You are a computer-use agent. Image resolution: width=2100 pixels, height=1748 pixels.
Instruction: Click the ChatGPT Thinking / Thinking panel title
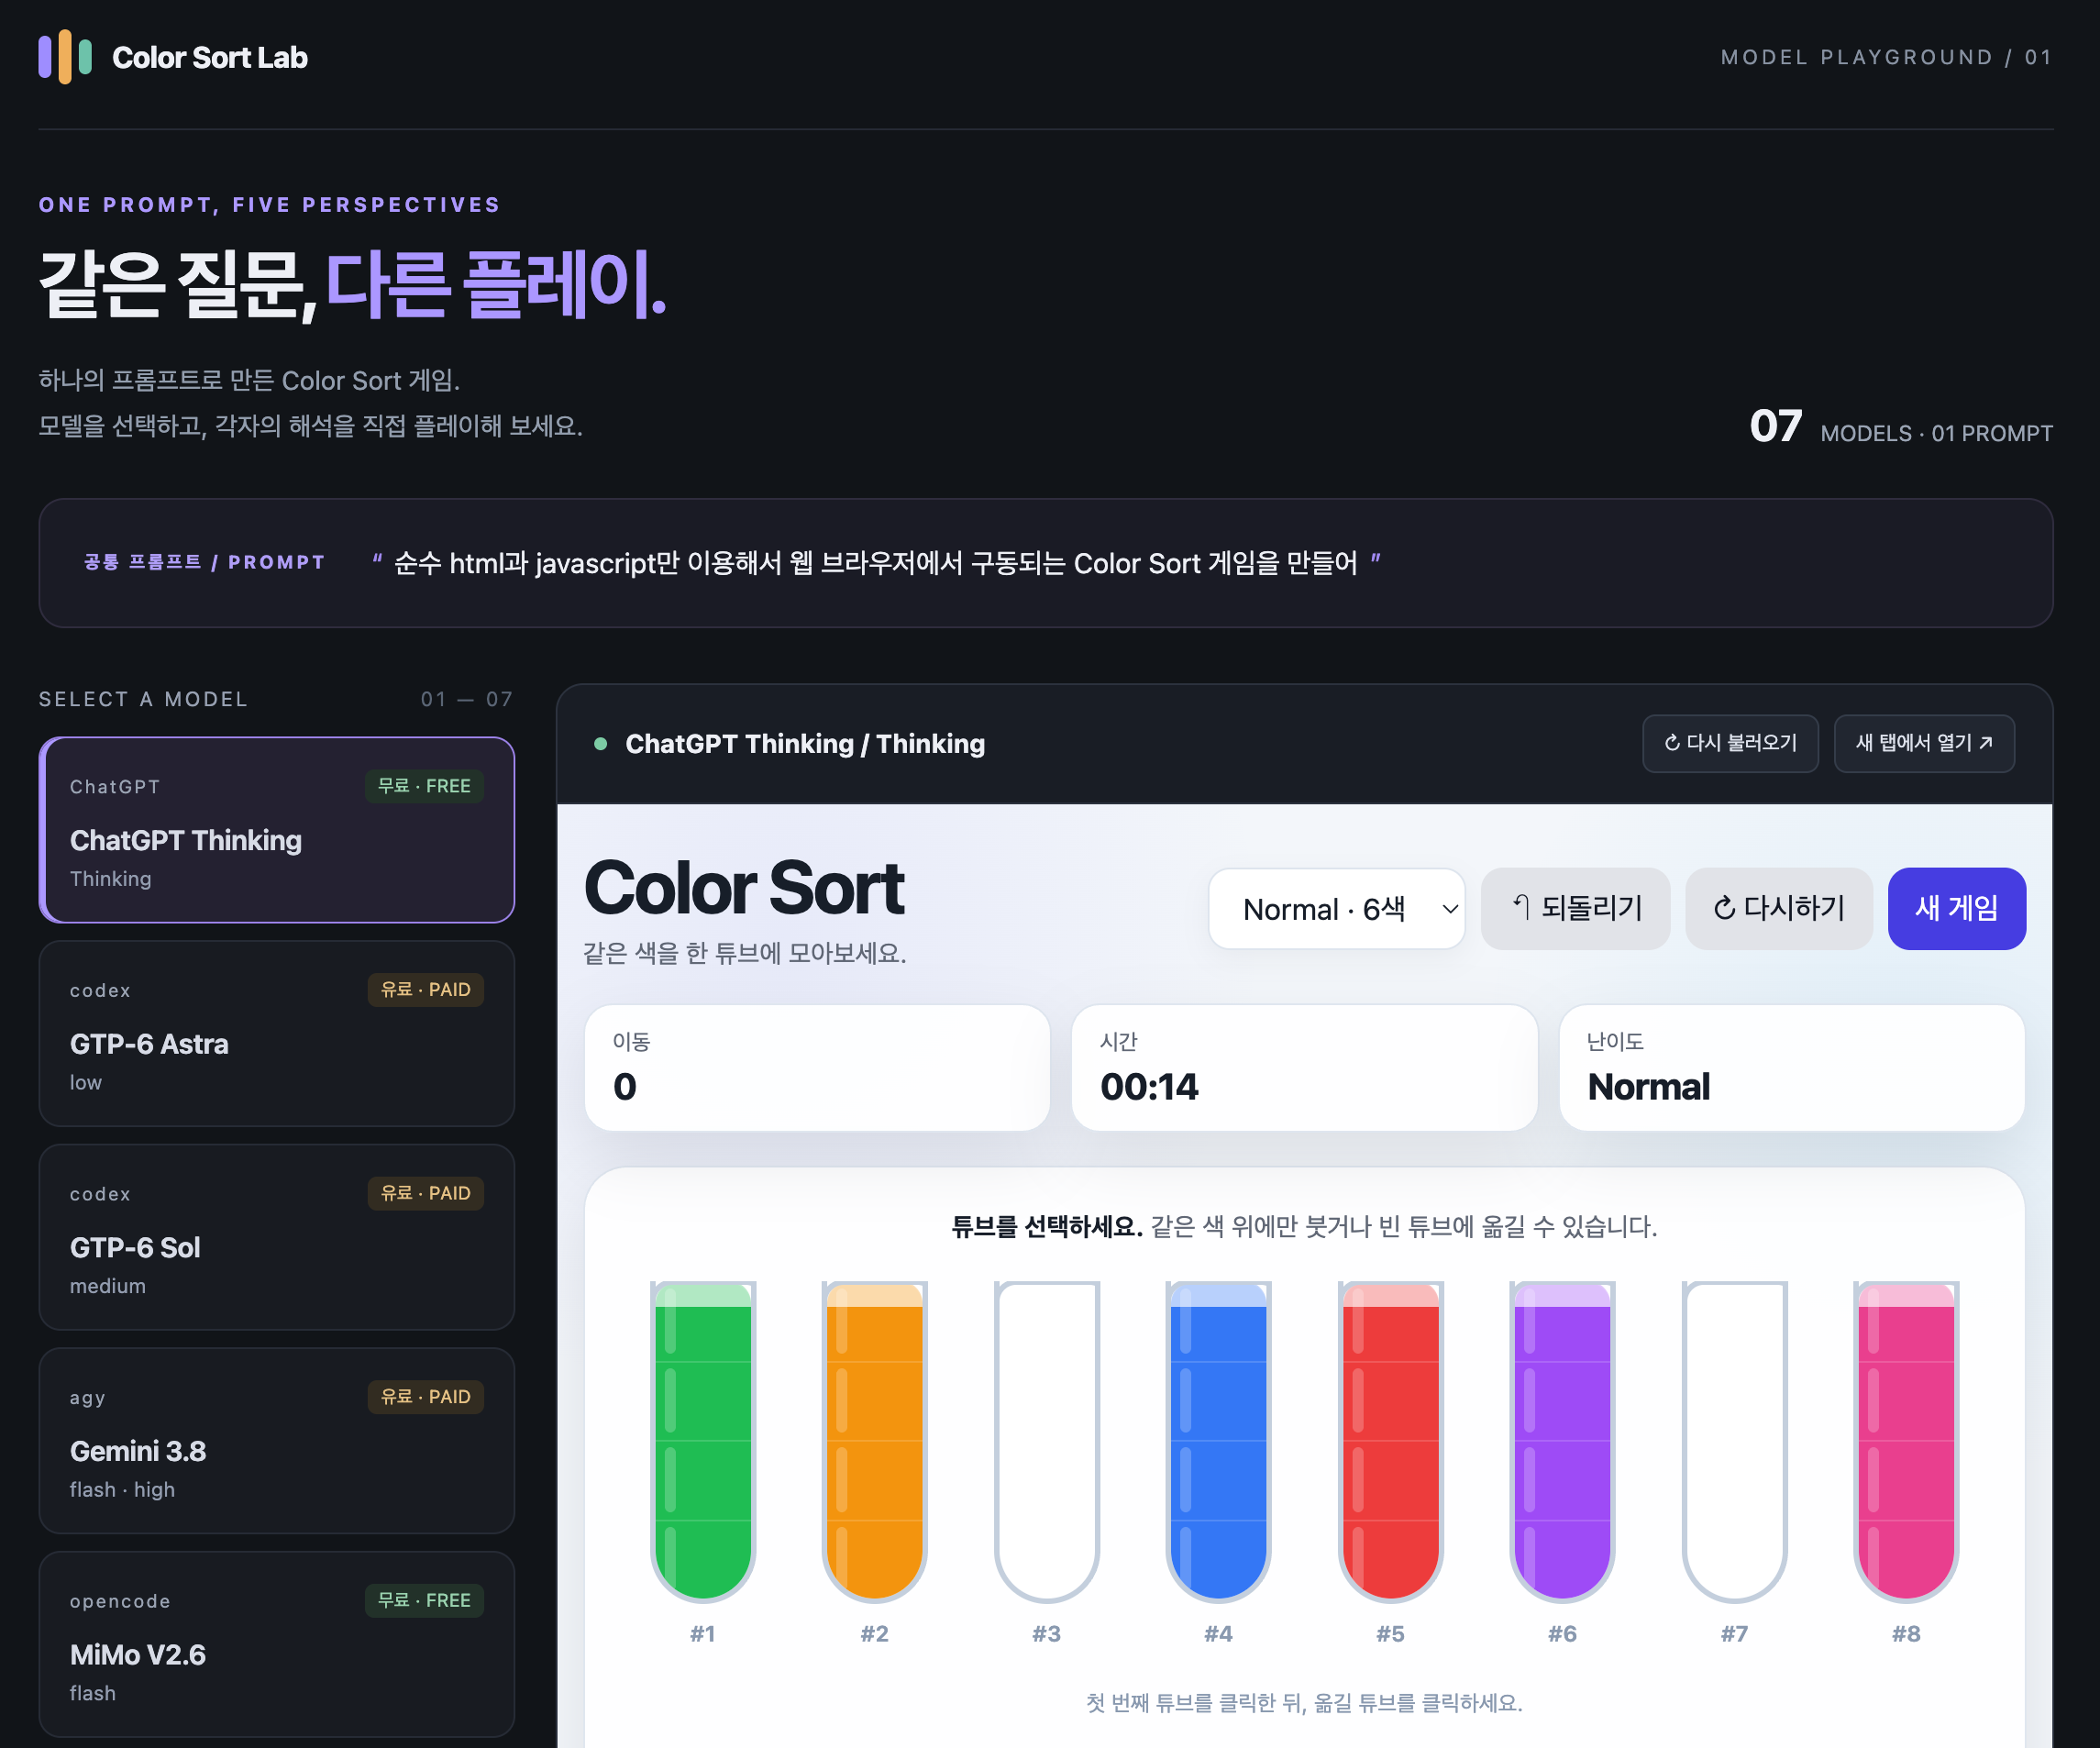point(805,744)
